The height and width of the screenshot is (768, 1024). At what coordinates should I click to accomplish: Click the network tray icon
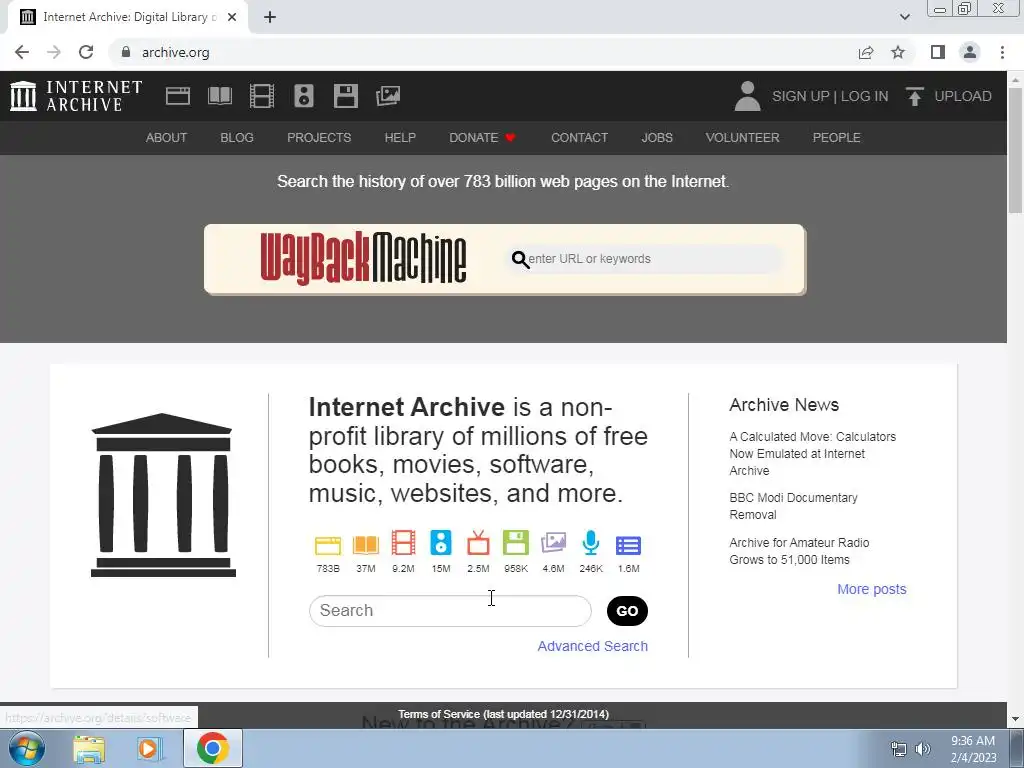(x=899, y=749)
